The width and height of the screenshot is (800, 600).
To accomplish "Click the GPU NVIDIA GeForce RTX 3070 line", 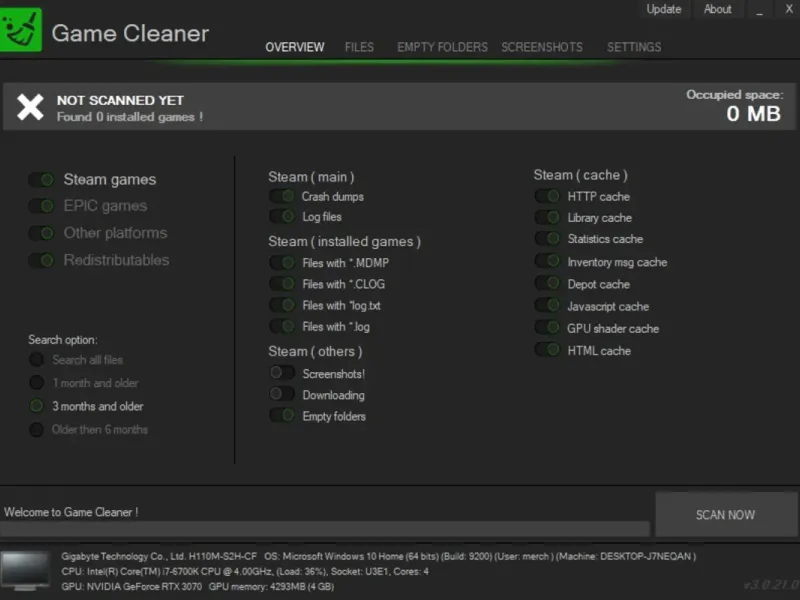I will [x=197, y=587].
